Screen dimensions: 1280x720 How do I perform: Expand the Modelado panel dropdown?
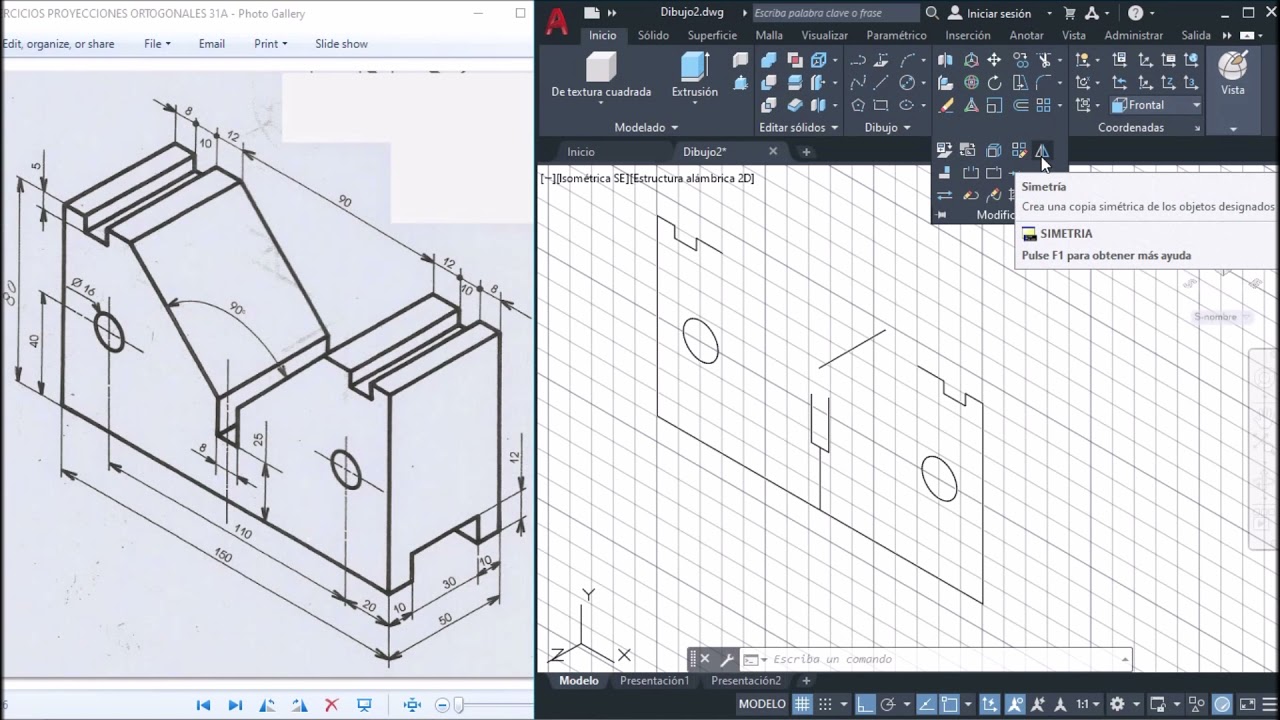click(674, 128)
